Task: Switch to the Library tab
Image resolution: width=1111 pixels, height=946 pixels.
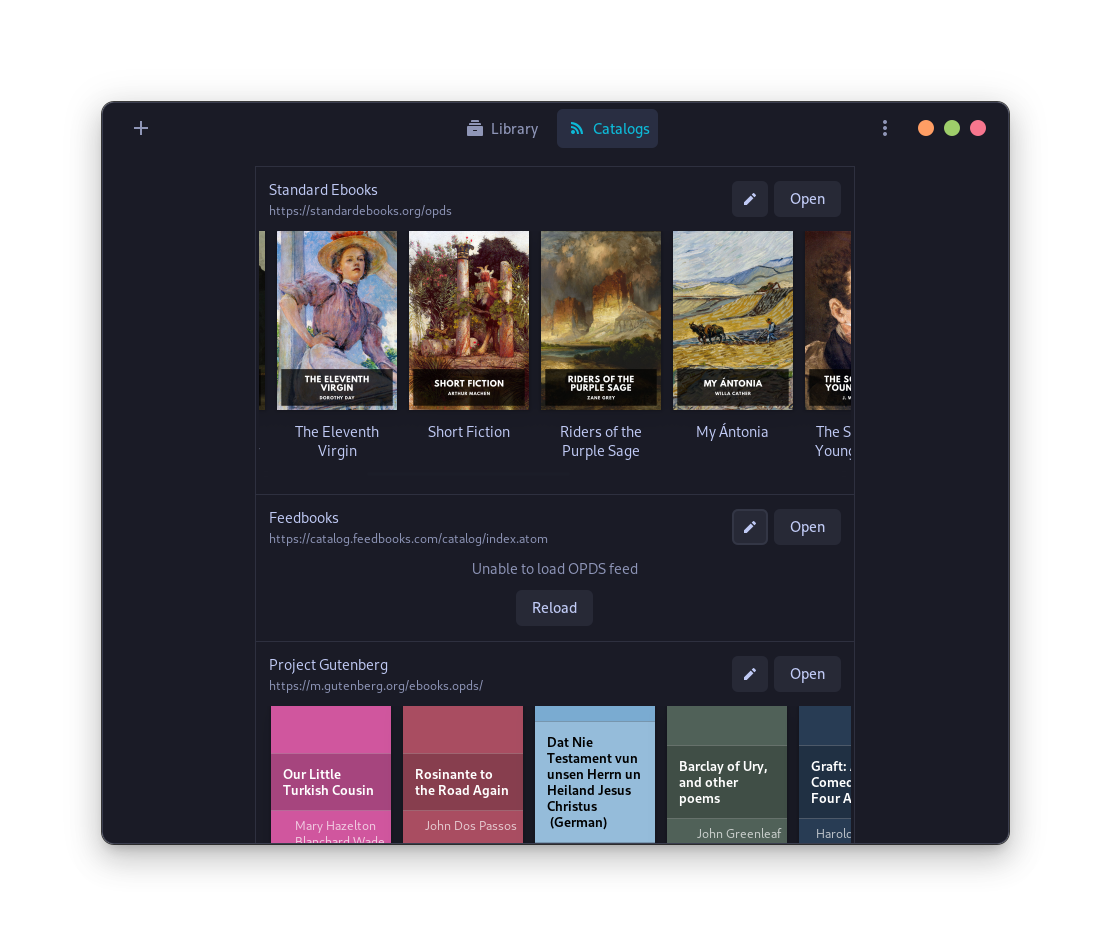Action: tap(502, 129)
